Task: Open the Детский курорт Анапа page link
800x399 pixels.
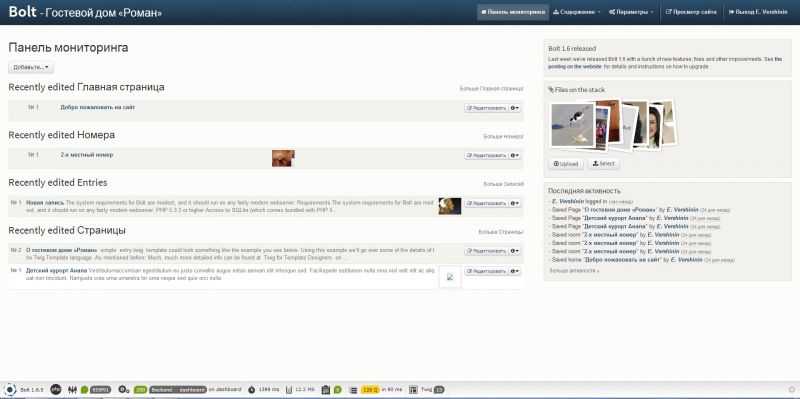Action: (x=56, y=270)
